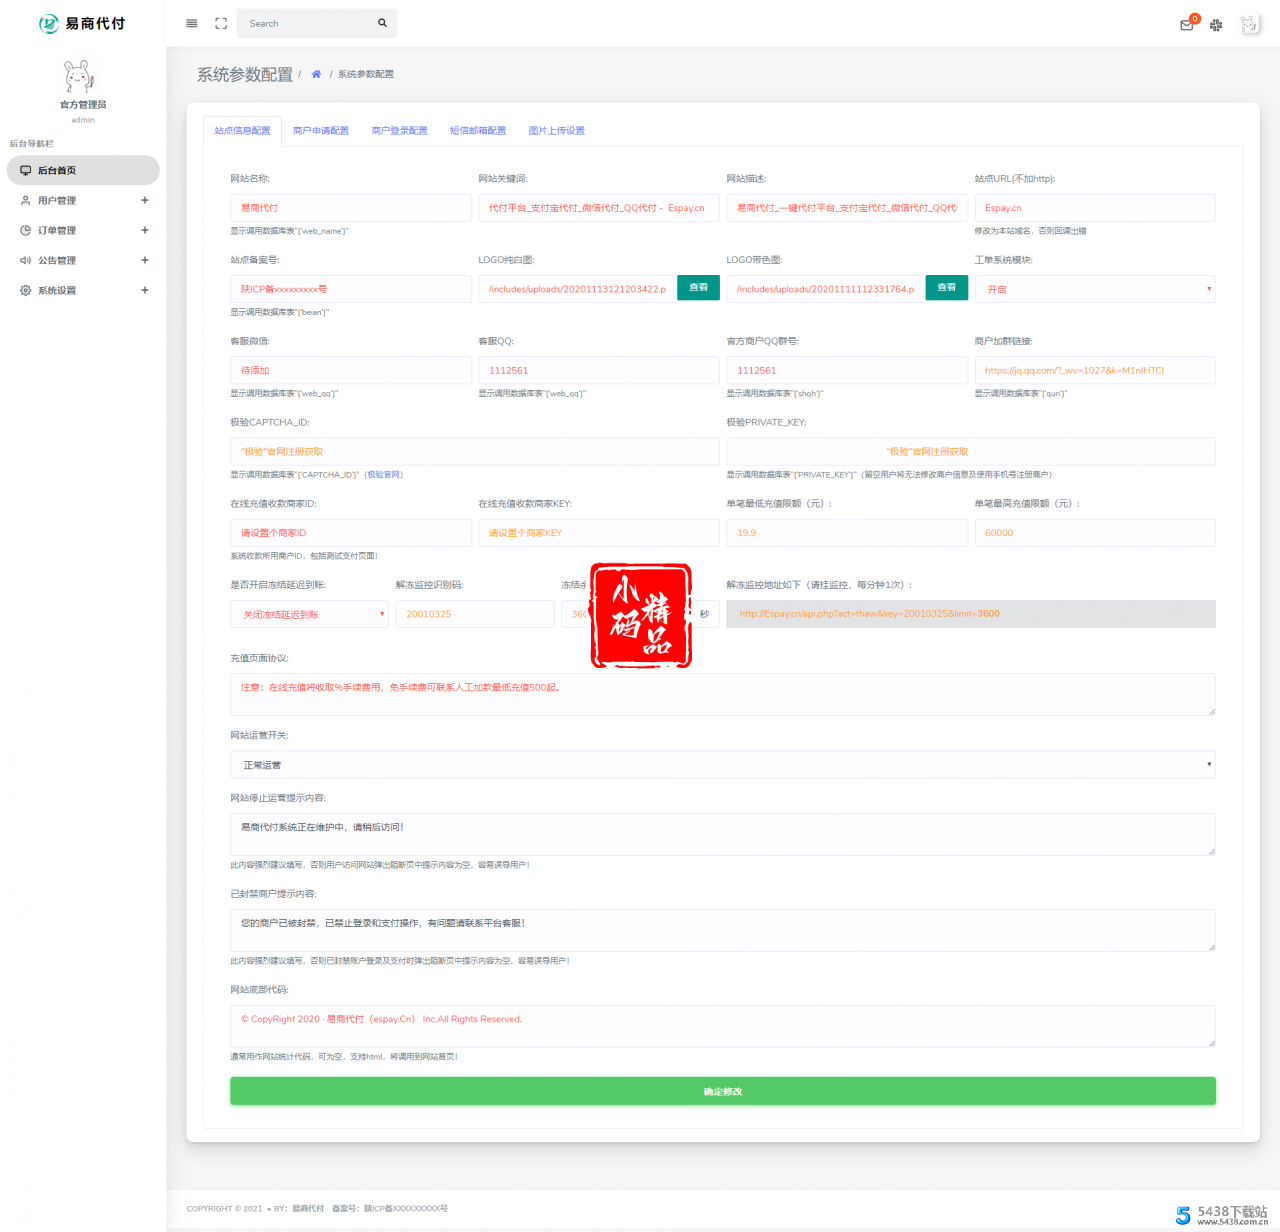Open the mail notifications icon

point(1187,25)
